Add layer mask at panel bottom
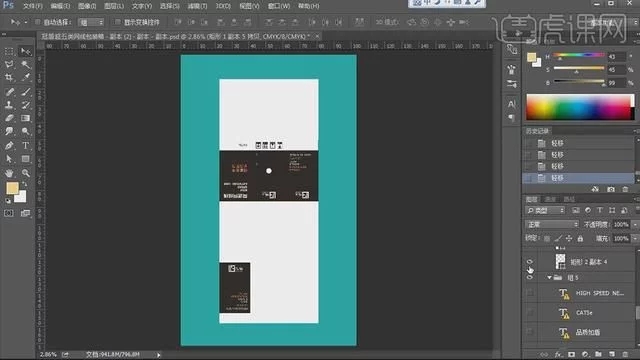Viewport: 640px width, 360px height. [571, 354]
